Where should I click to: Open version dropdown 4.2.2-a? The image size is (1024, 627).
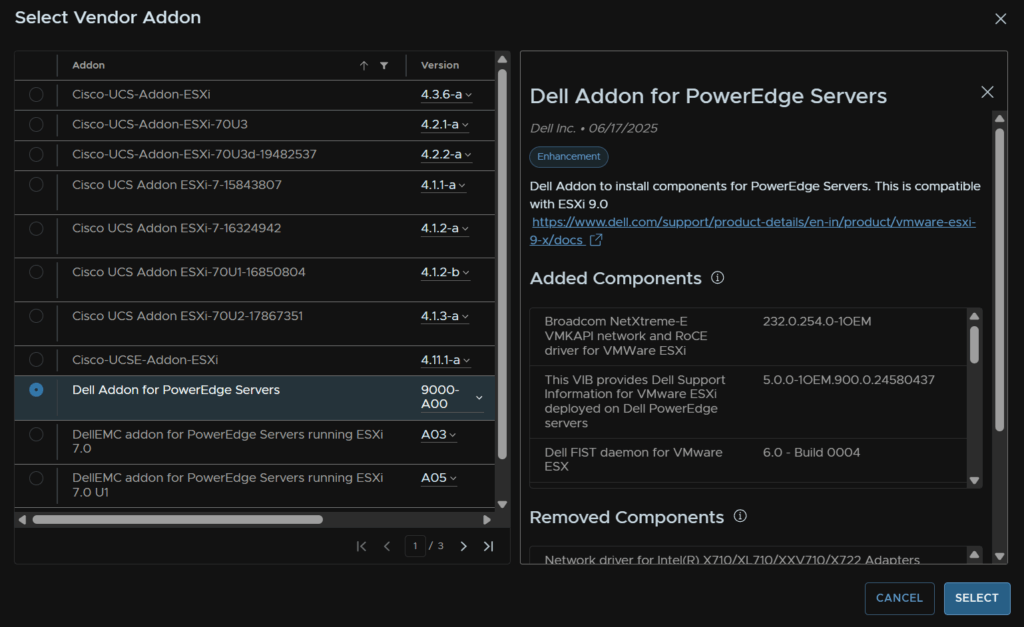tap(446, 155)
